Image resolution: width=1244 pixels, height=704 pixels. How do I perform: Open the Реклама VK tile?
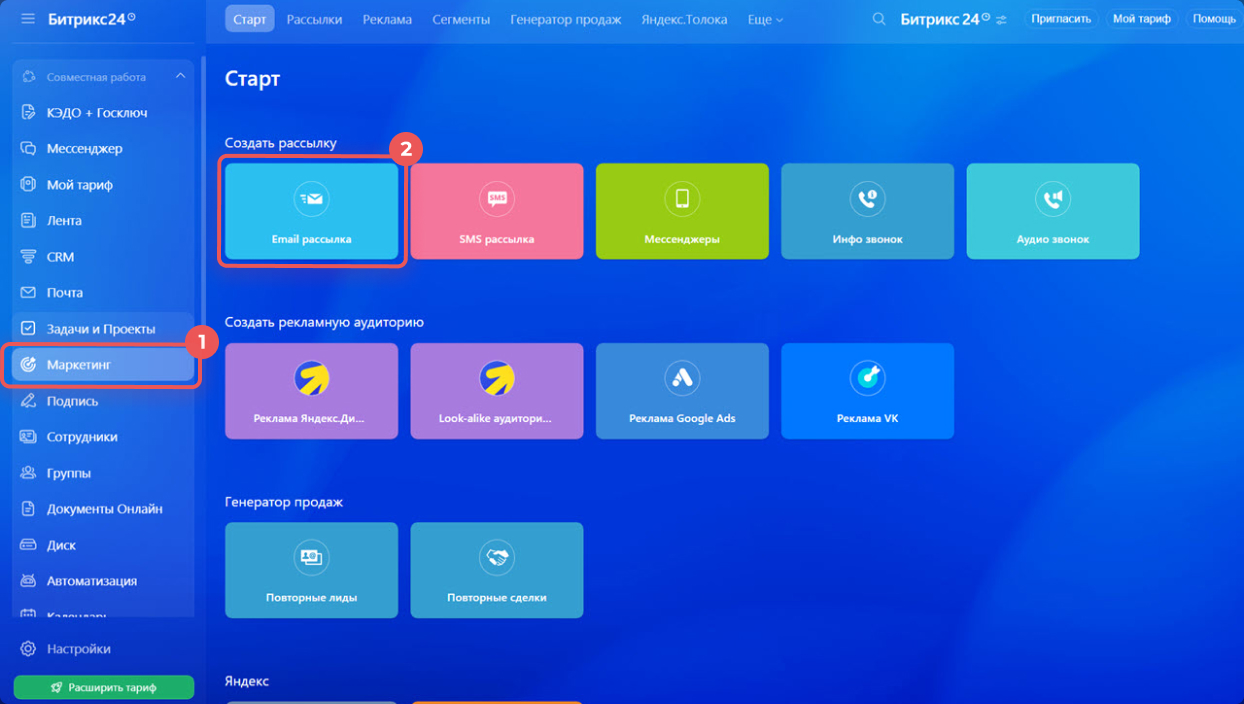coord(867,391)
